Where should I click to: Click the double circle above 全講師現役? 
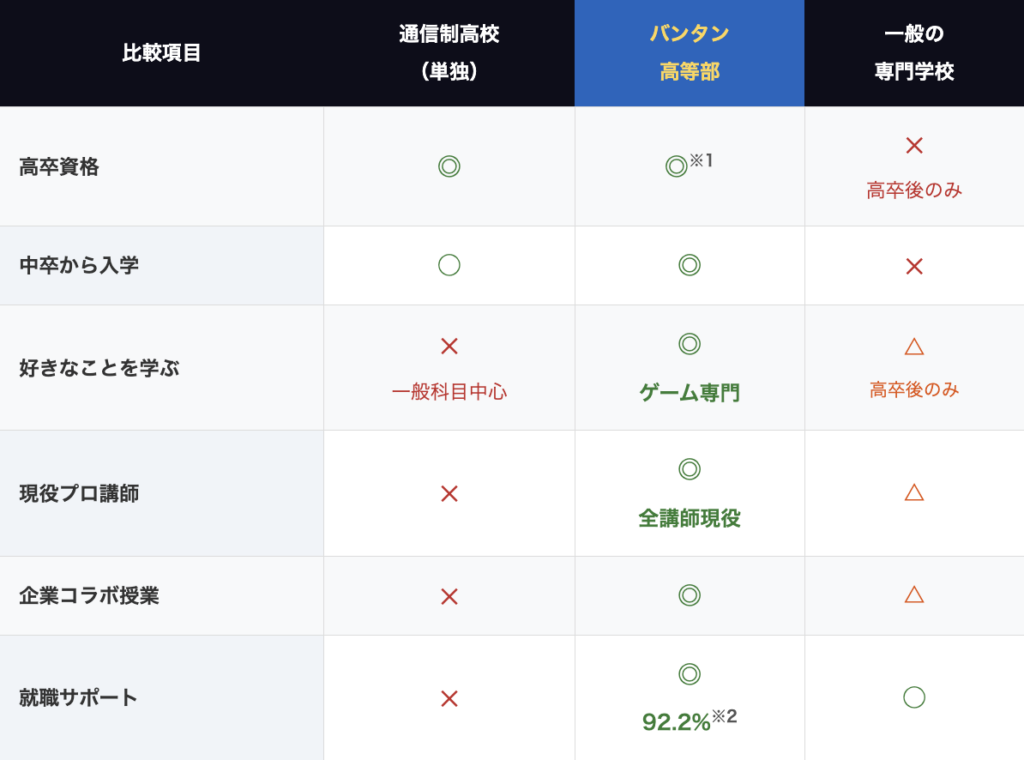click(689, 469)
